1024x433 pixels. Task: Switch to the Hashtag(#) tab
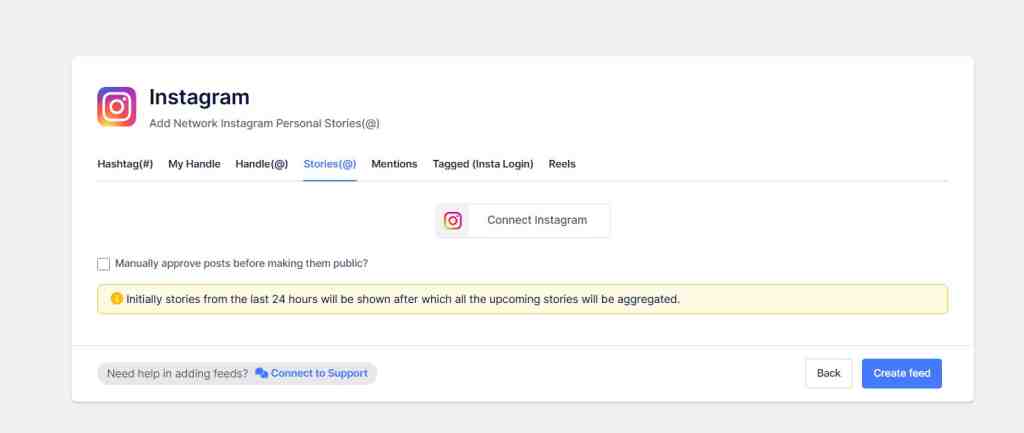coord(125,164)
